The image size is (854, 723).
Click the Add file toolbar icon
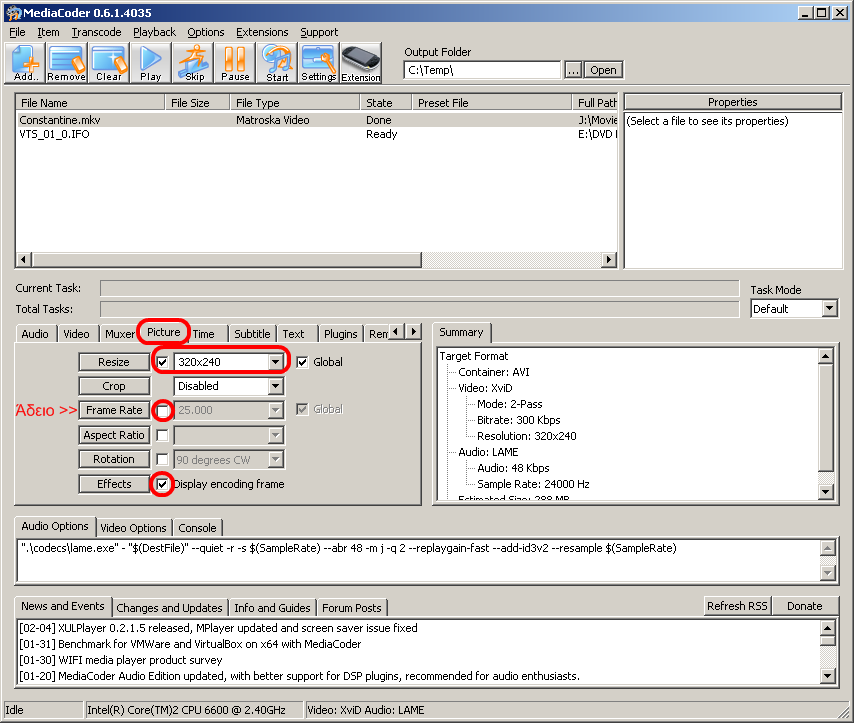pyautogui.click(x=25, y=63)
